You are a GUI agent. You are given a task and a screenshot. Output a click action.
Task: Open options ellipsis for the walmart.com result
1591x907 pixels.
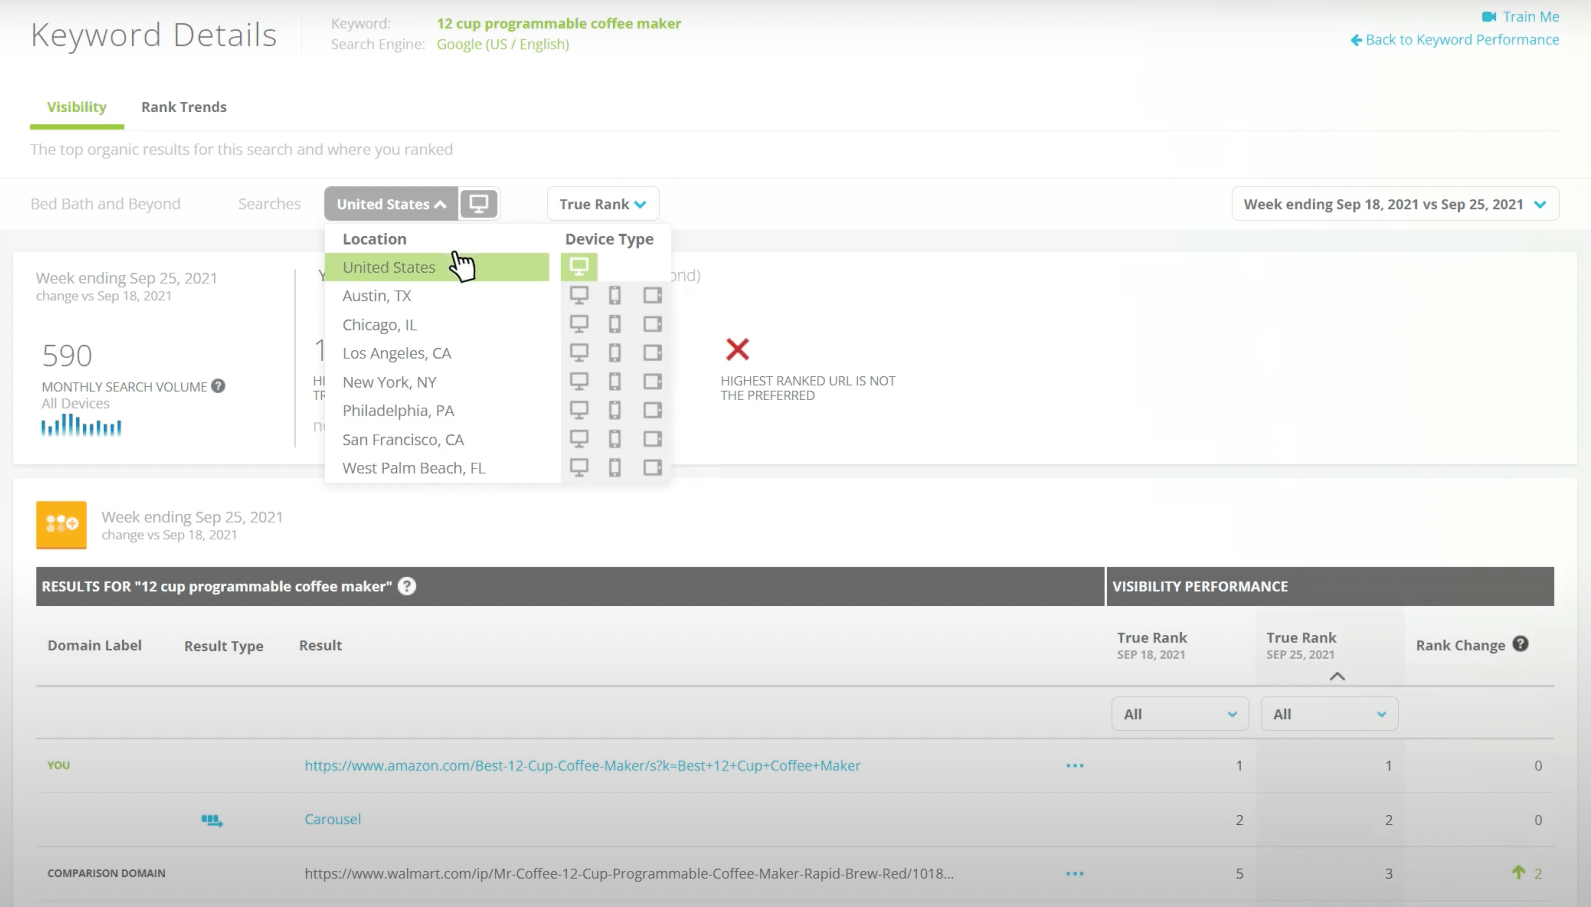click(1075, 874)
